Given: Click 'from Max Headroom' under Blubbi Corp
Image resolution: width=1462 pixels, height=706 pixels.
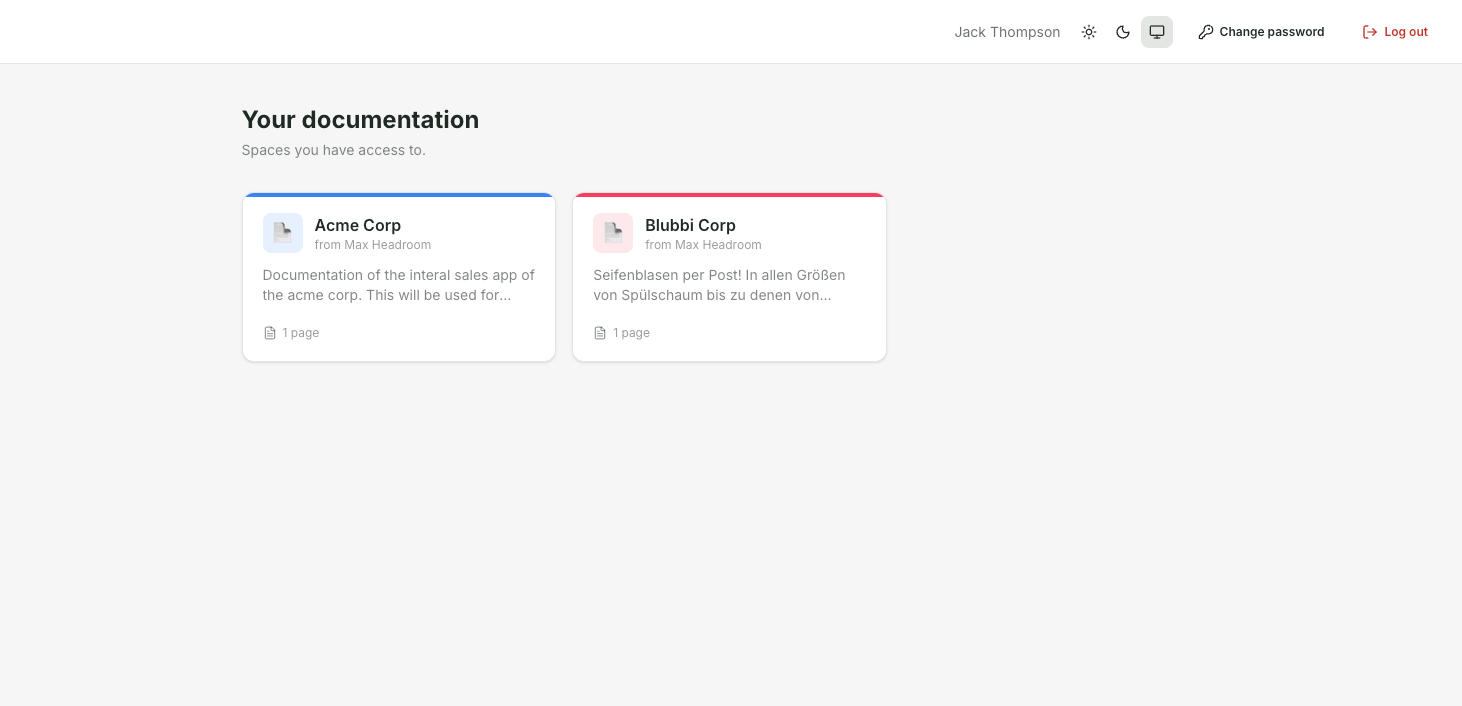Looking at the screenshot, I should pos(704,245).
